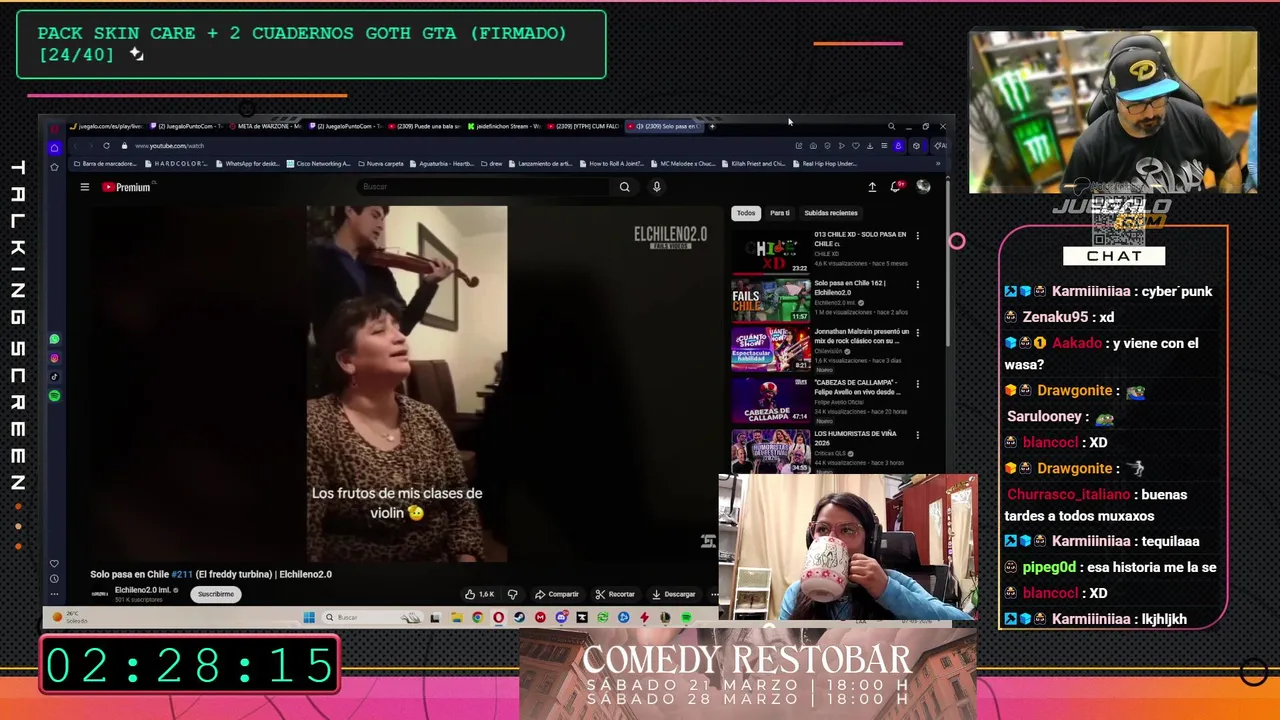Click the YouTube Premium logo

126,187
